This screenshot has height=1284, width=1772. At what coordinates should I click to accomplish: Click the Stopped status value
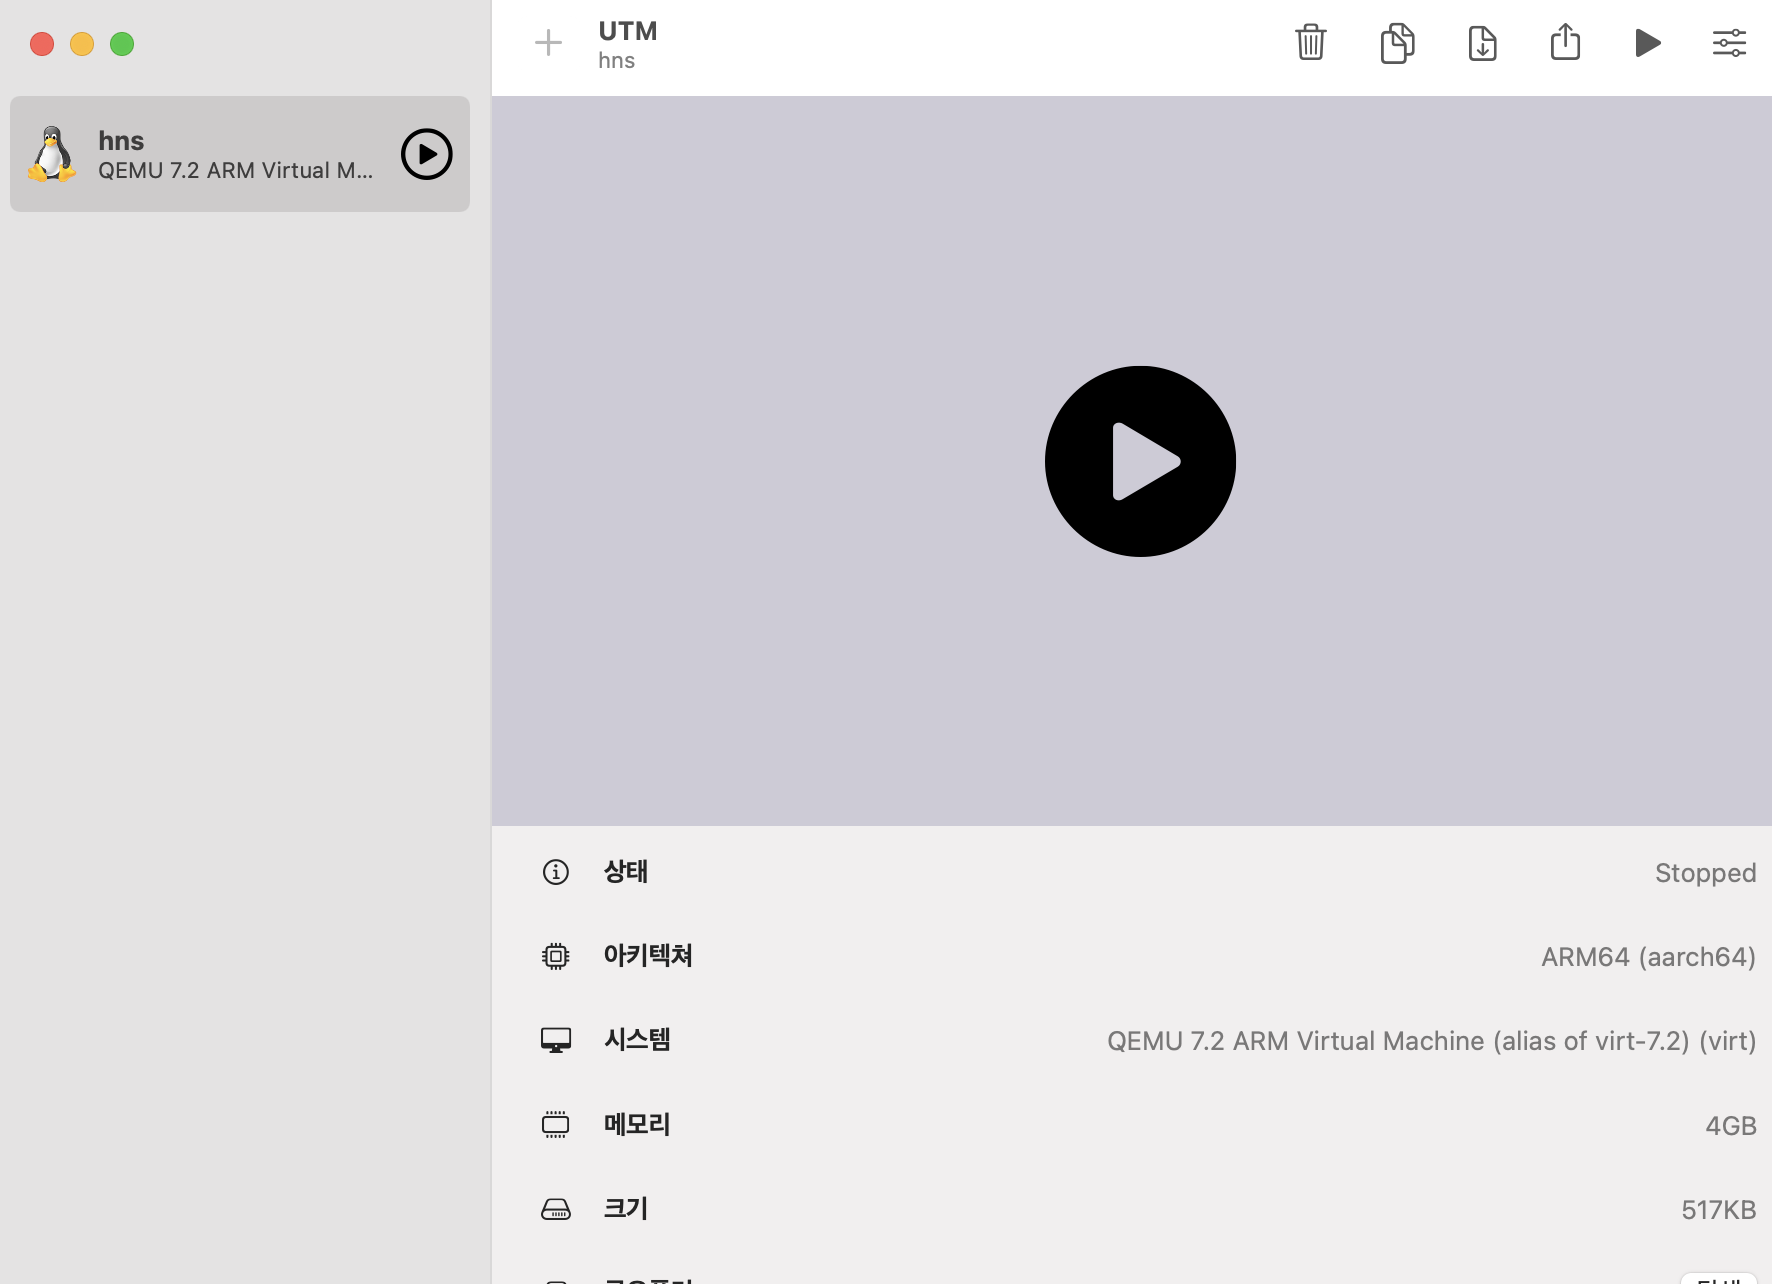pyautogui.click(x=1705, y=873)
